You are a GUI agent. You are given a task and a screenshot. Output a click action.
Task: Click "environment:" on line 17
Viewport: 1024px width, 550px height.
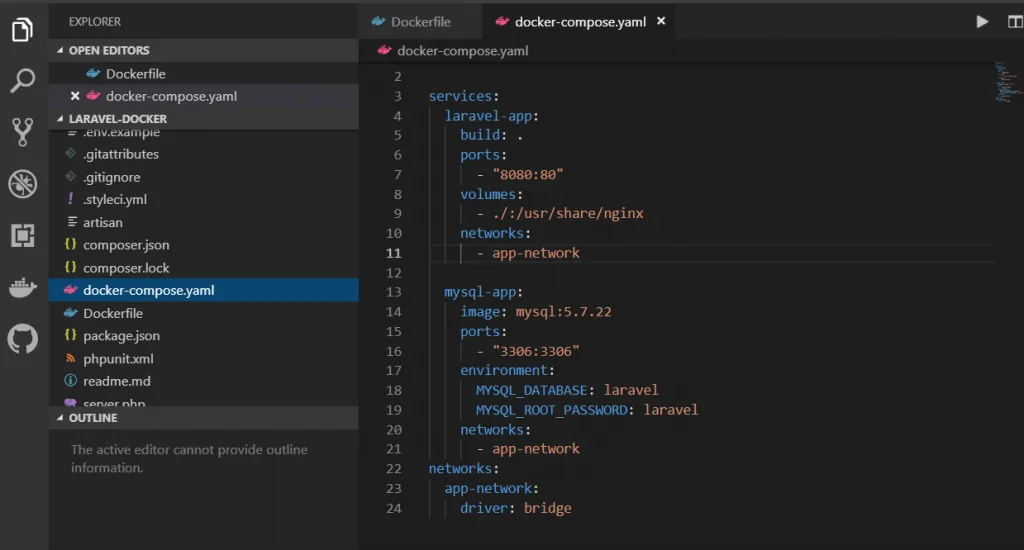tap(507, 370)
